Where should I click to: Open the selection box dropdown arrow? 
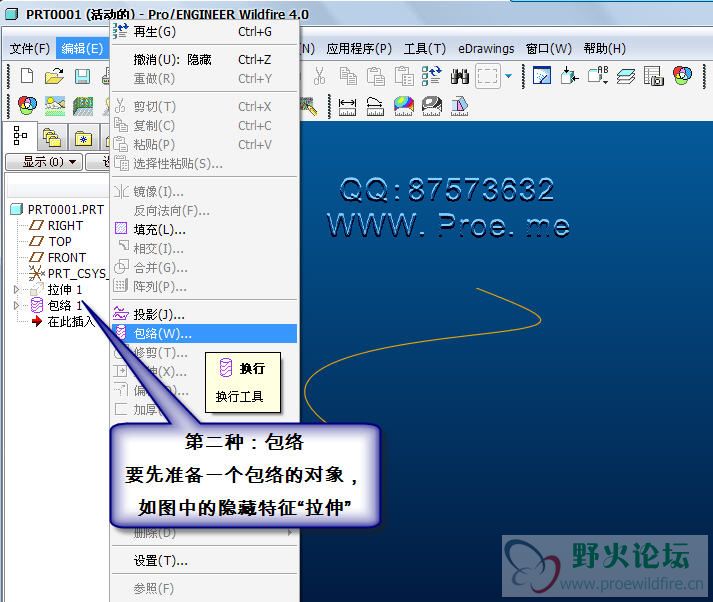(508, 76)
